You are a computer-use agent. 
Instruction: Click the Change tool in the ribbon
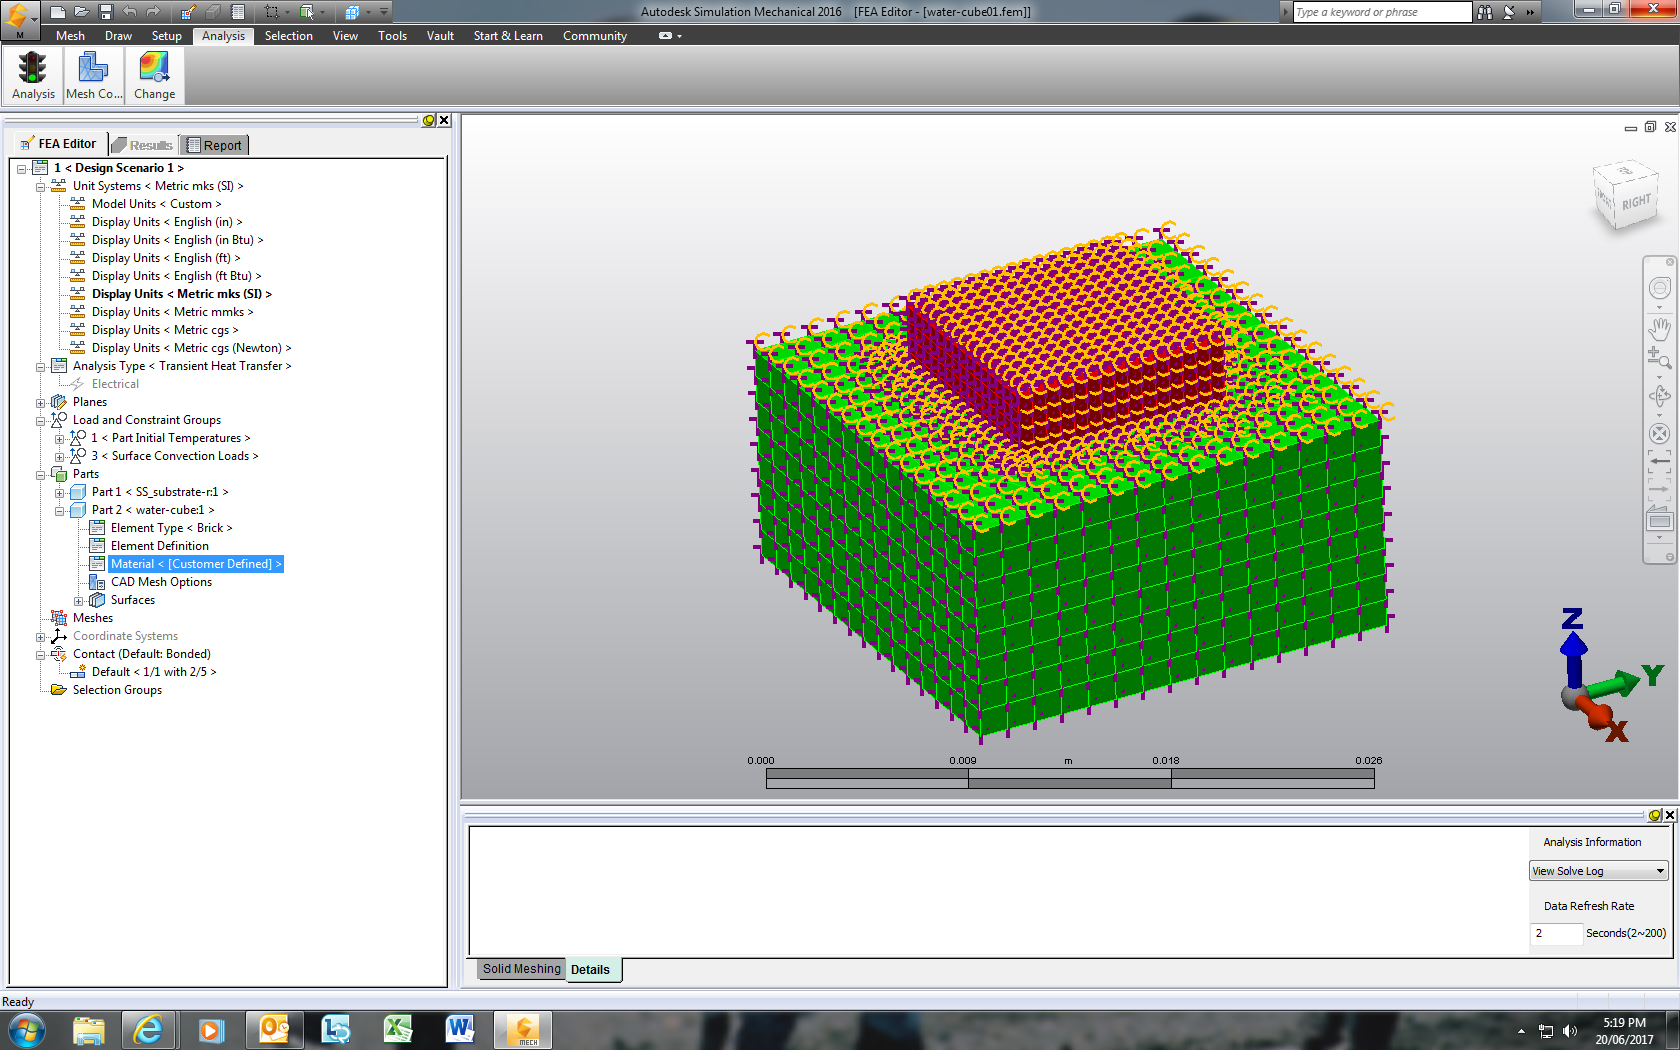point(154,73)
